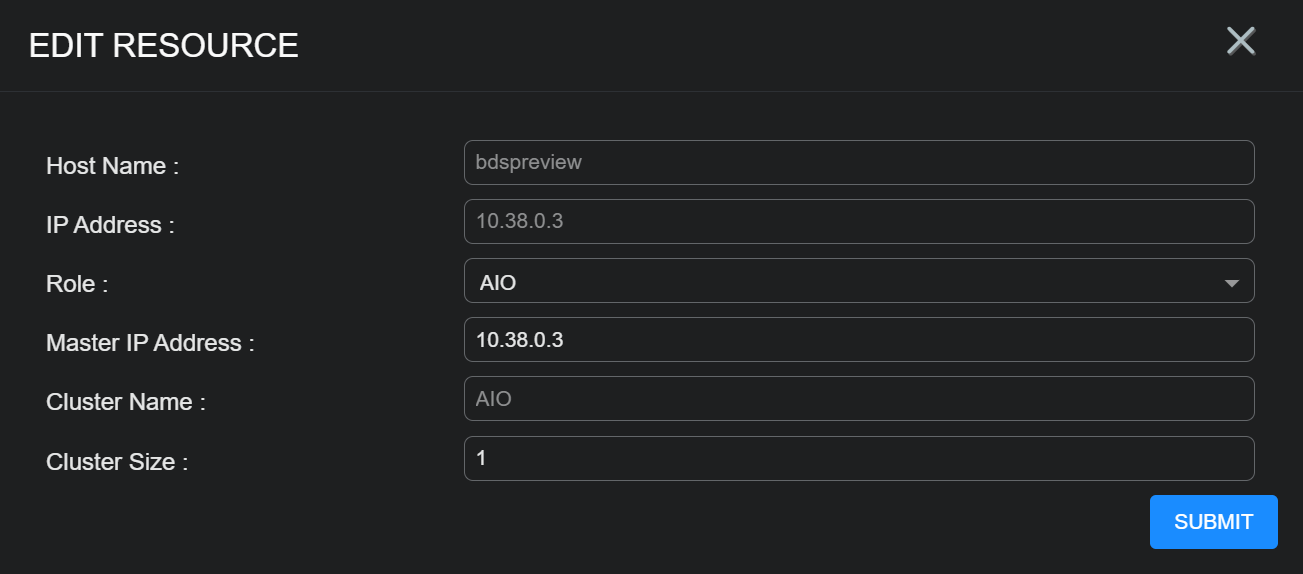
Task: Focus the Host Name input field
Action: click(x=858, y=162)
